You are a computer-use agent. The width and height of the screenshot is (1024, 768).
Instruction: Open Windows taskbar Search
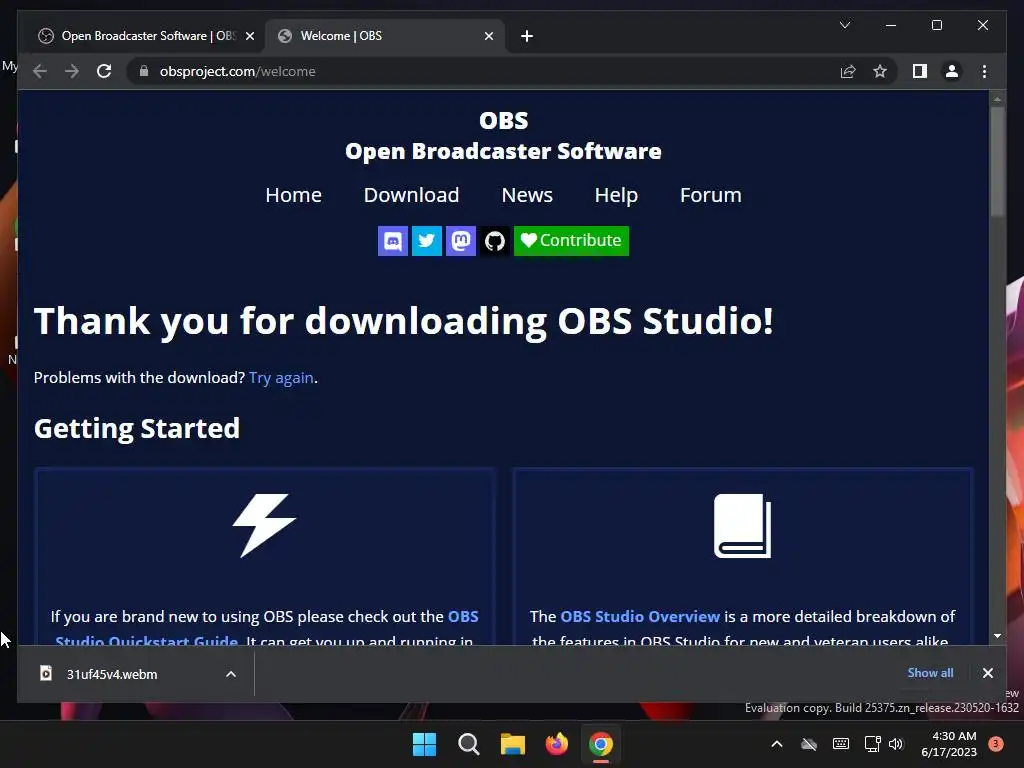(468, 744)
